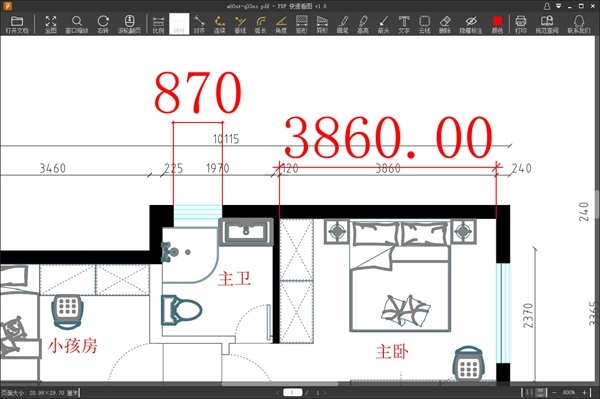The height and width of the screenshot is (399, 600).
Task: Click the 打印 print icon
Action: click(x=521, y=24)
